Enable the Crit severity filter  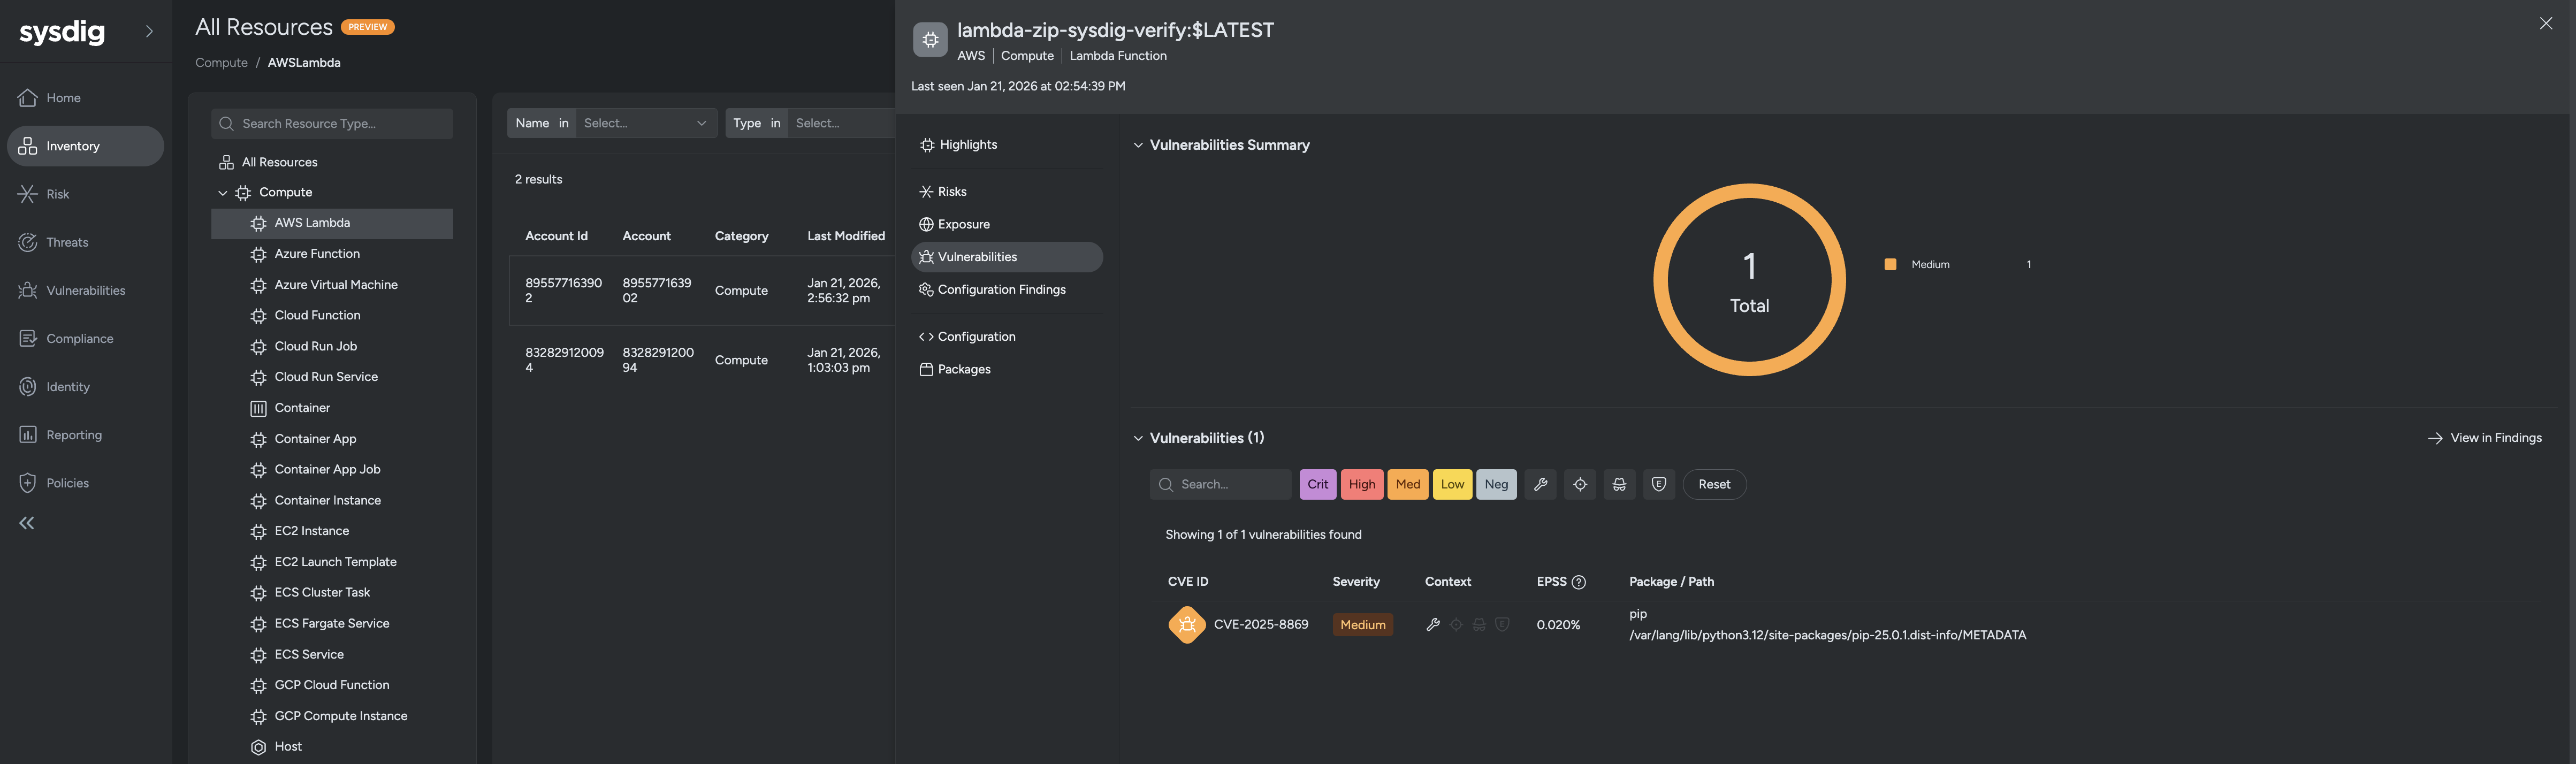(x=1317, y=484)
